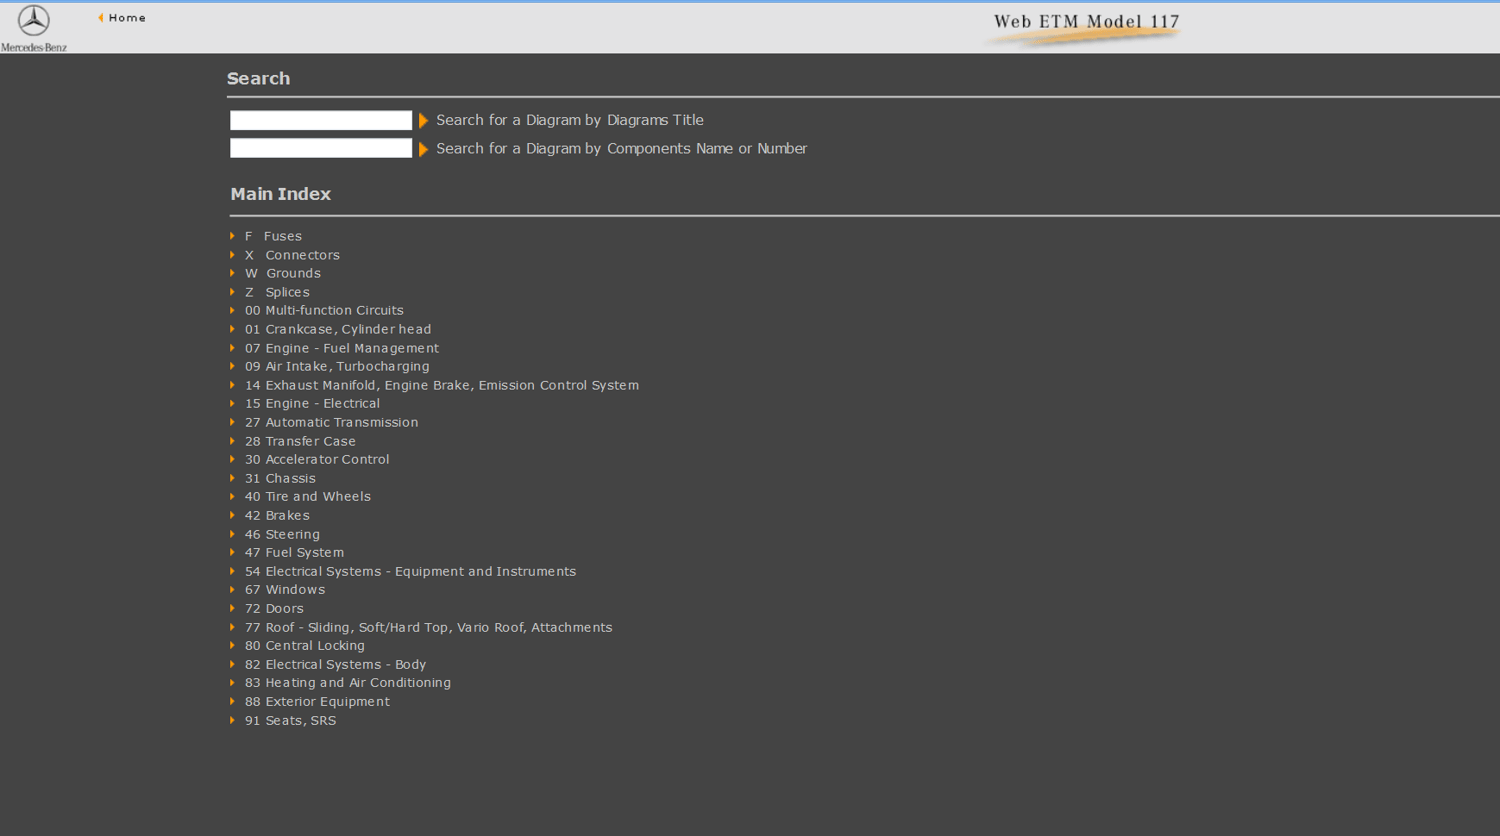This screenshot has width=1500, height=836.
Task: Open 27 Automatic Transmission
Action: click(332, 422)
